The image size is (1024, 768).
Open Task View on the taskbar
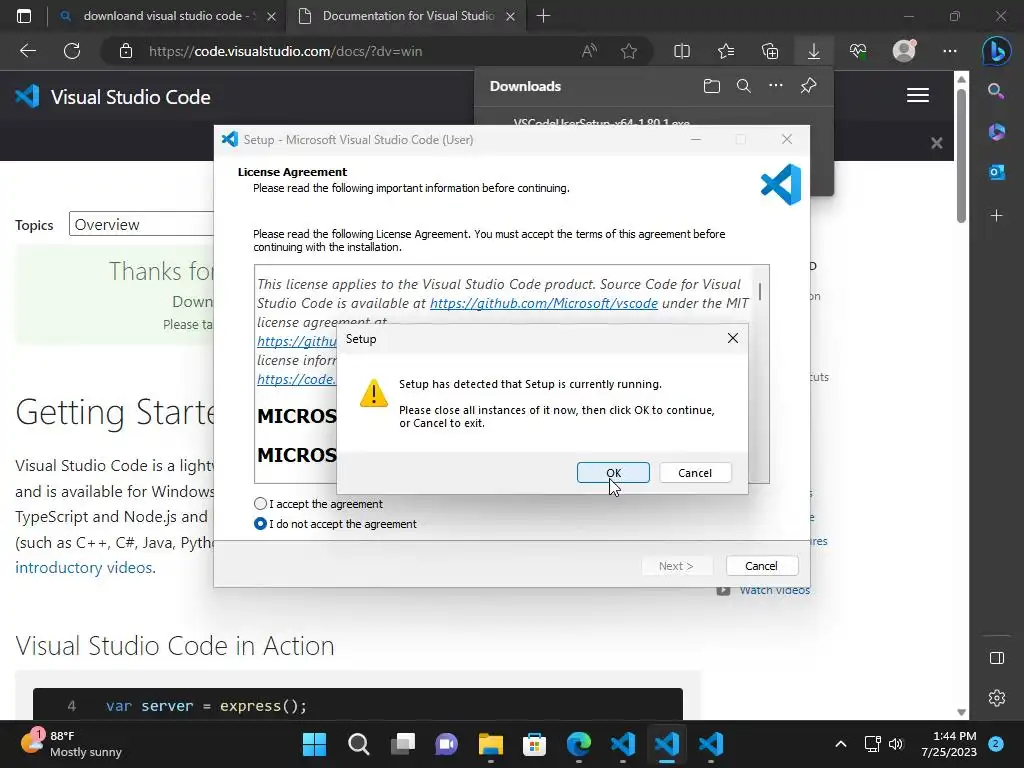402,744
